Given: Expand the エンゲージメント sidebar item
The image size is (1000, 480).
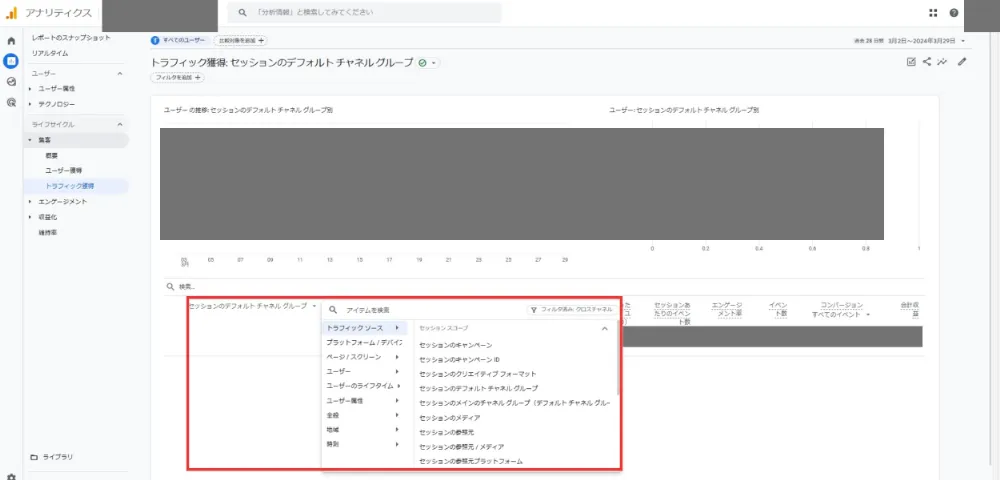Looking at the screenshot, I should (30, 201).
